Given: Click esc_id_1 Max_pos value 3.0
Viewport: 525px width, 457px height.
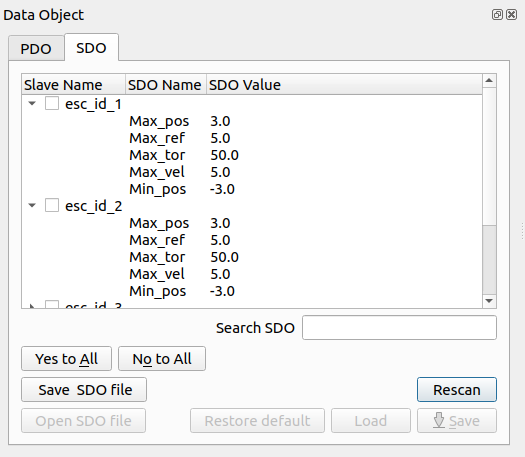Looking at the screenshot, I should pyautogui.click(x=220, y=121).
